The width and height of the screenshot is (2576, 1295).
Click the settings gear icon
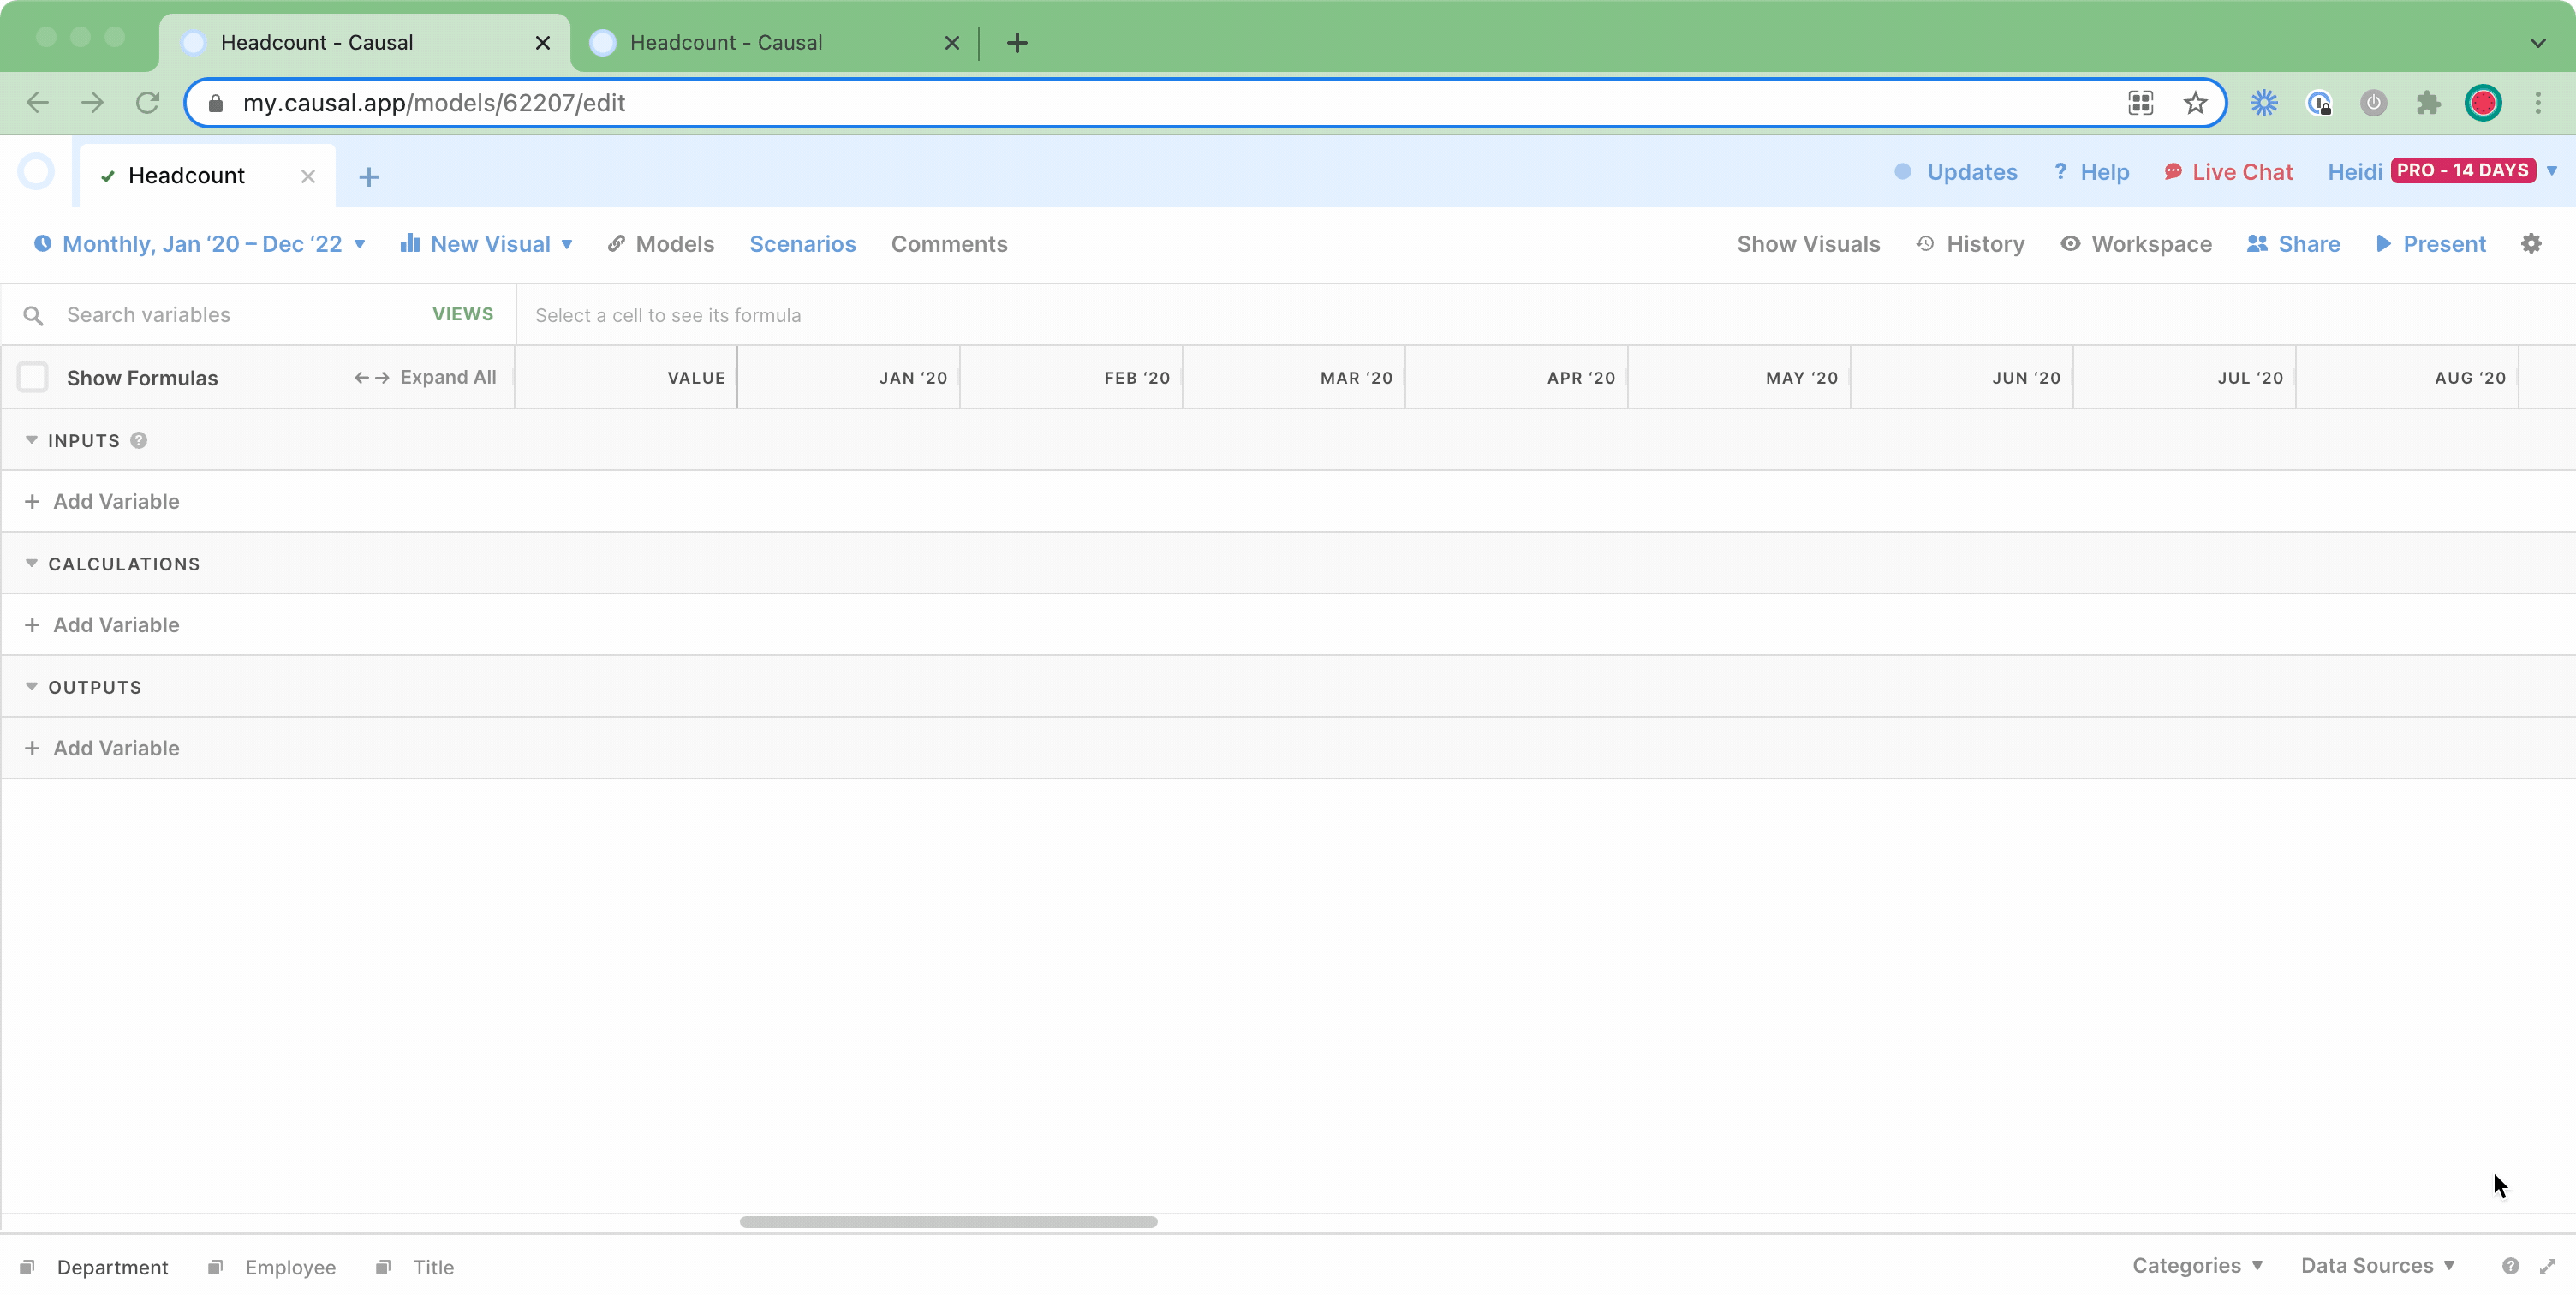click(2530, 244)
